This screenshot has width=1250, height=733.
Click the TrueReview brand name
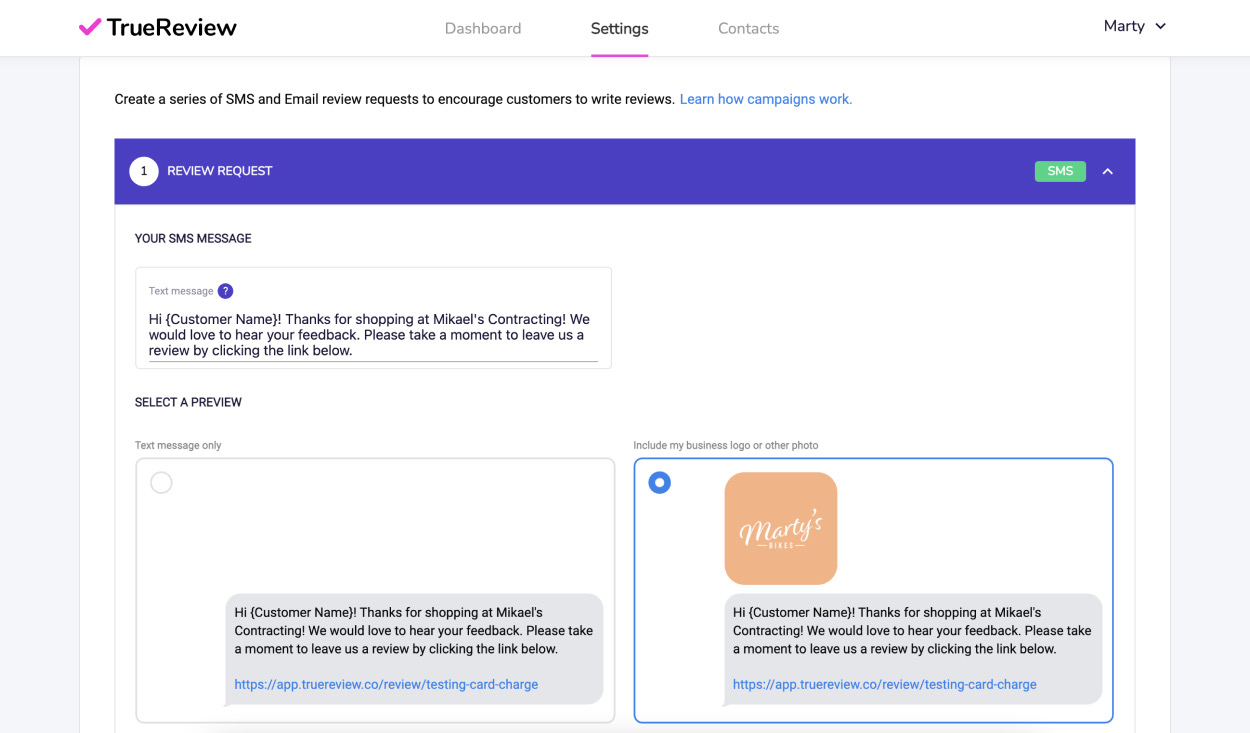coord(172,27)
